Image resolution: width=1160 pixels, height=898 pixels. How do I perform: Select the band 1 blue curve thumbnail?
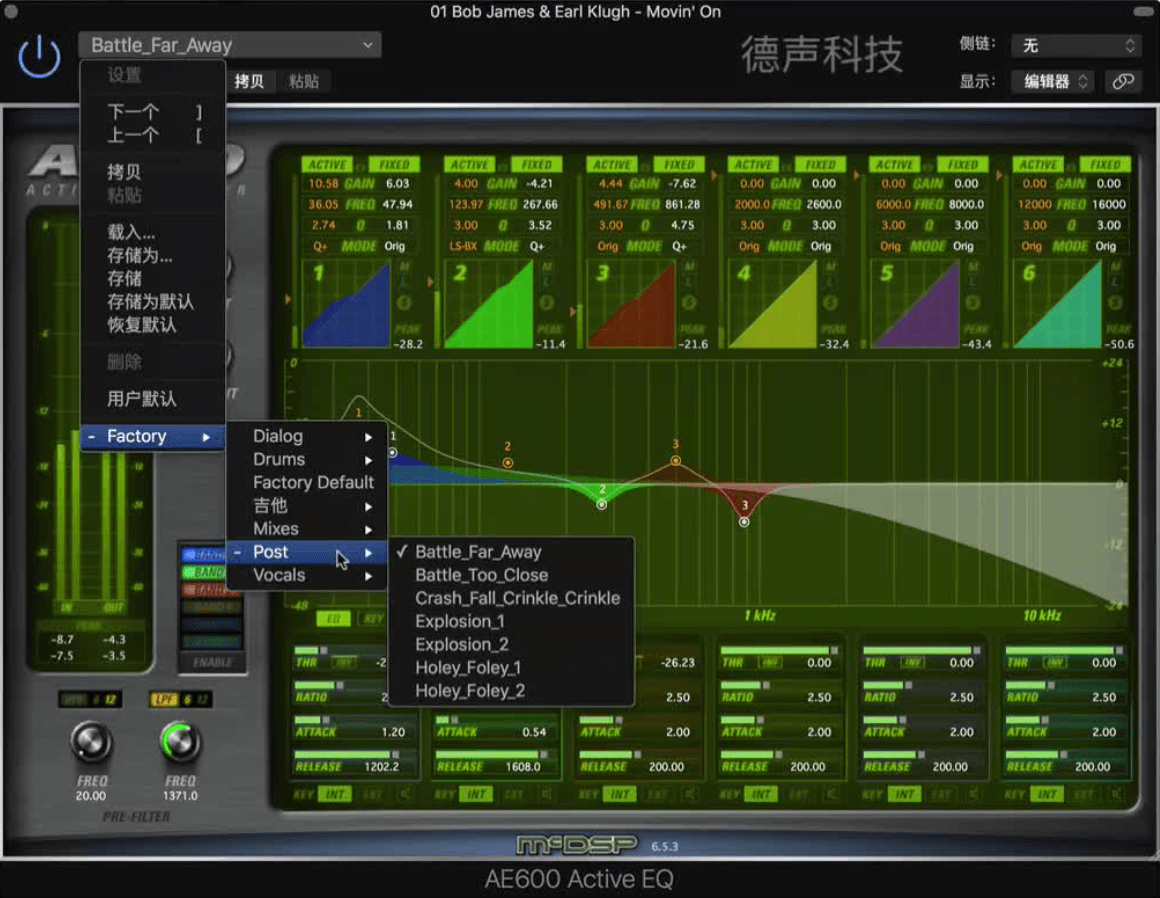pos(347,304)
